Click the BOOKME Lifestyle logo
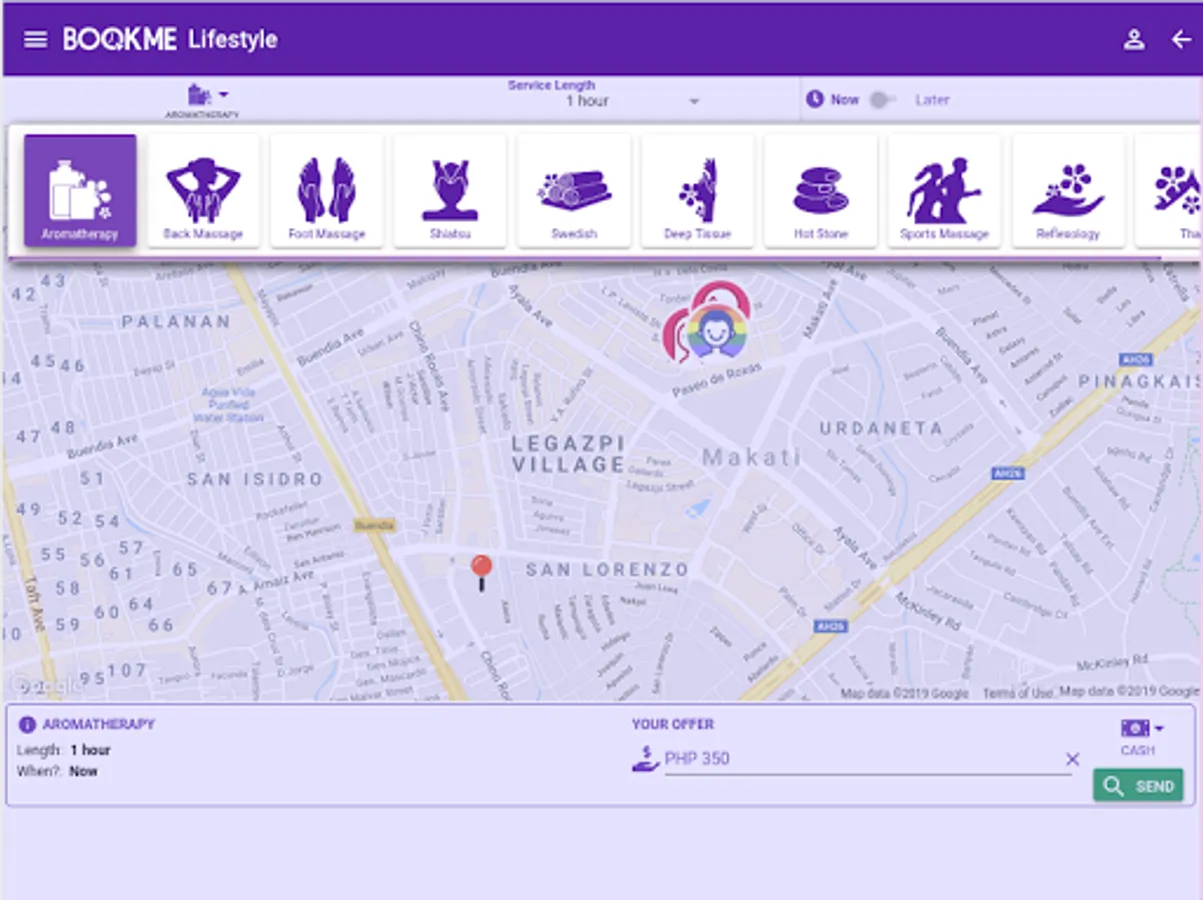 (x=170, y=40)
